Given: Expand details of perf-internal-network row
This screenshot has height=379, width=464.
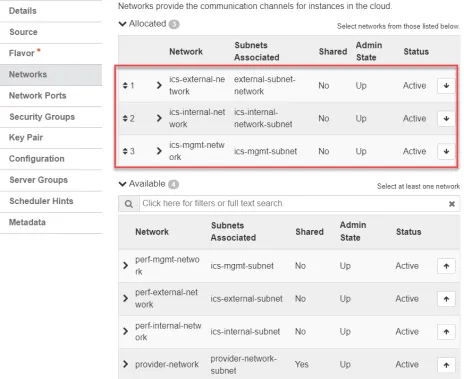Looking at the screenshot, I should click(125, 331).
